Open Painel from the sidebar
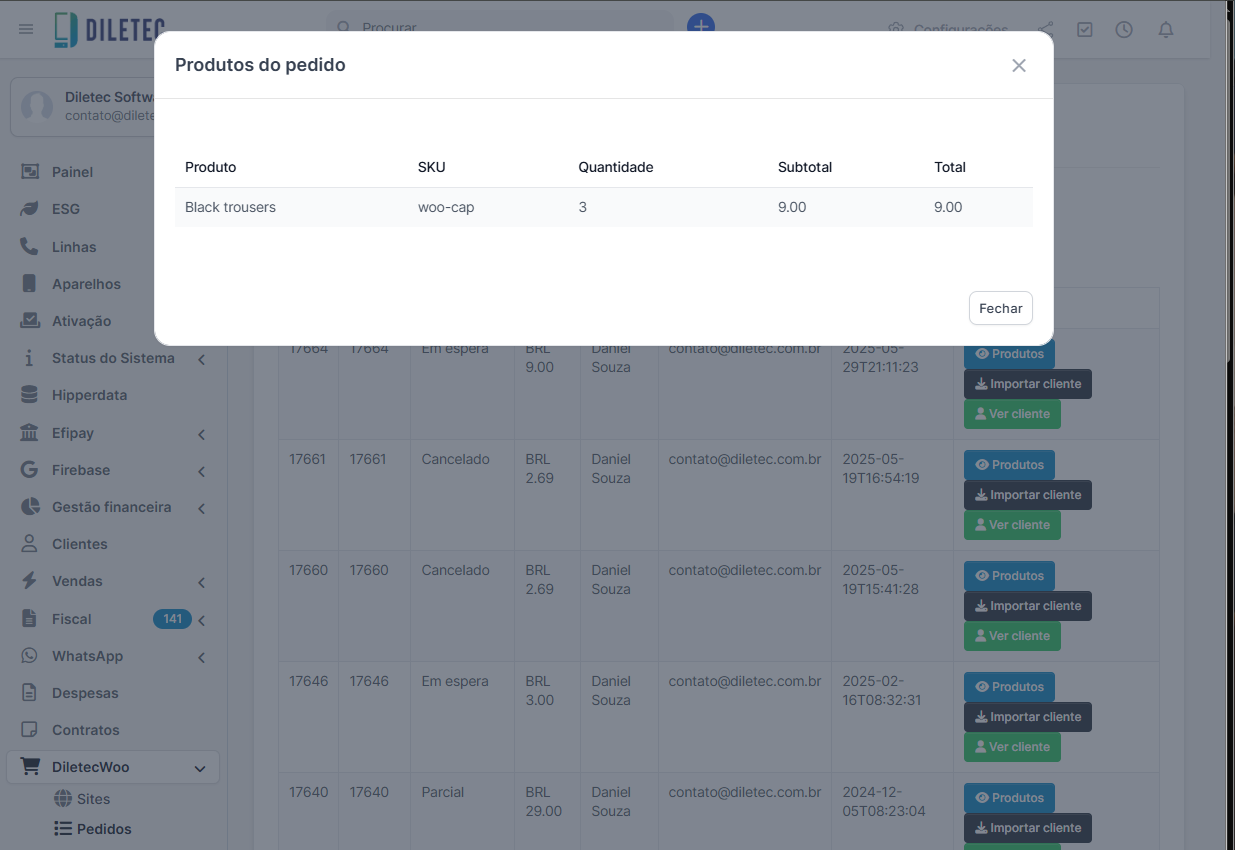Image resolution: width=1235 pixels, height=850 pixels. tap(72, 172)
